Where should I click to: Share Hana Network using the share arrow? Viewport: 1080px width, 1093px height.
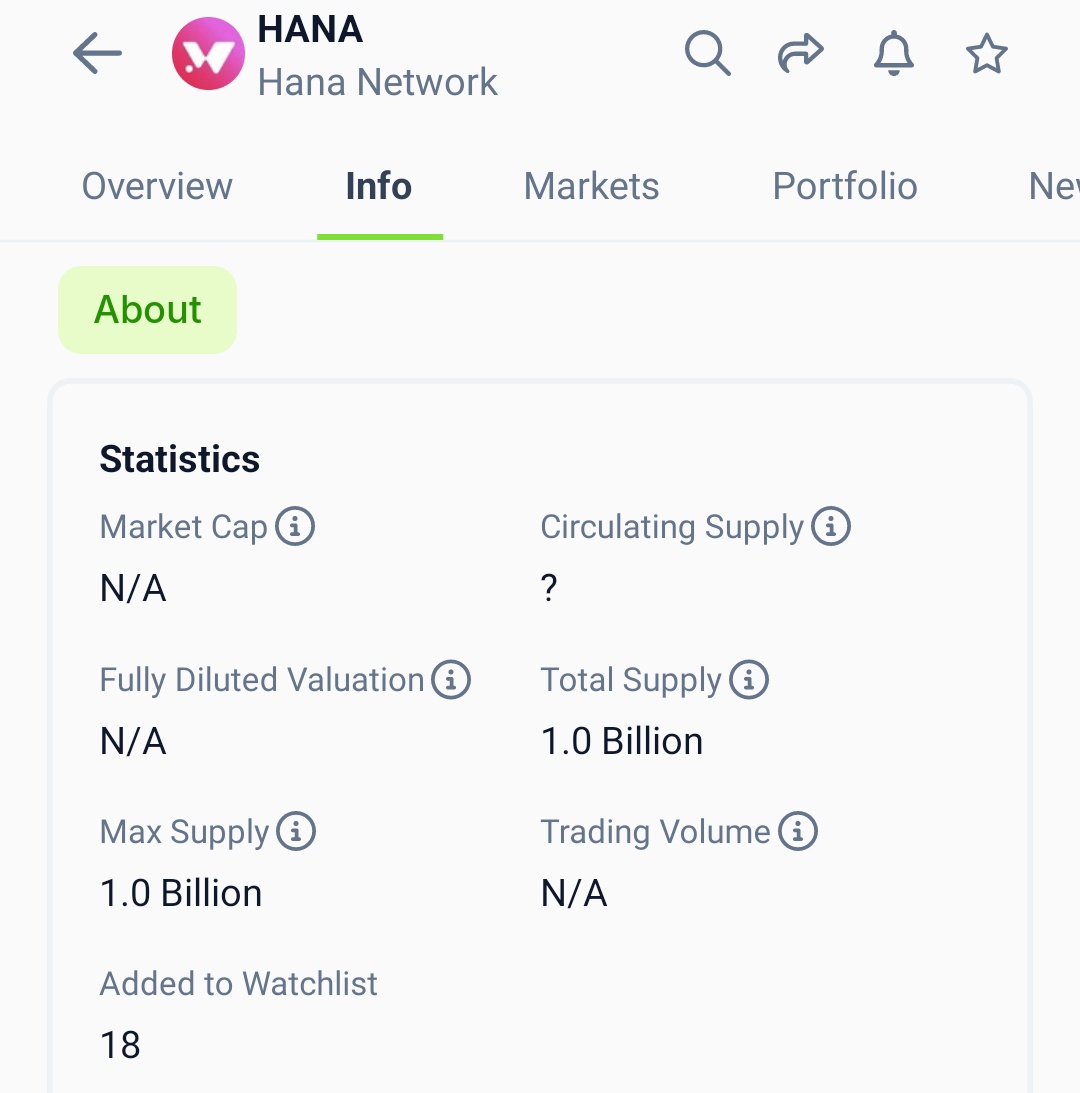click(800, 53)
